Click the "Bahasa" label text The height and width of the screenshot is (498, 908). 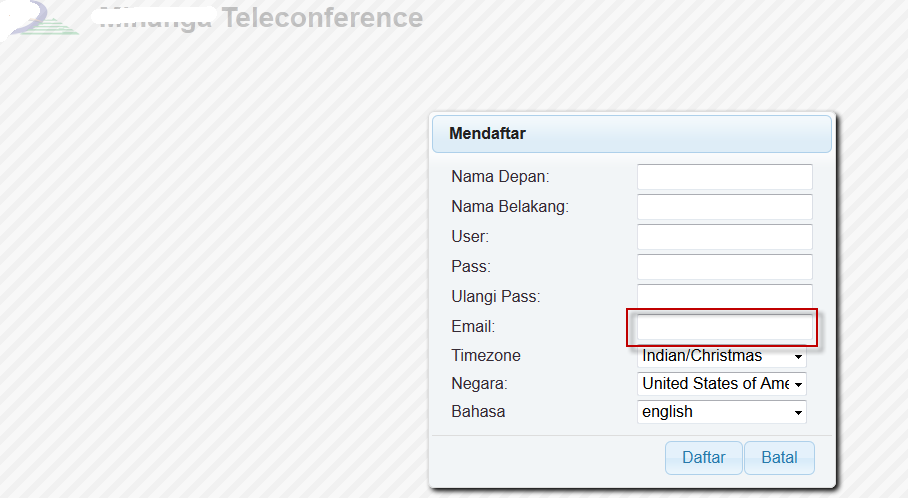coord(478,412)
